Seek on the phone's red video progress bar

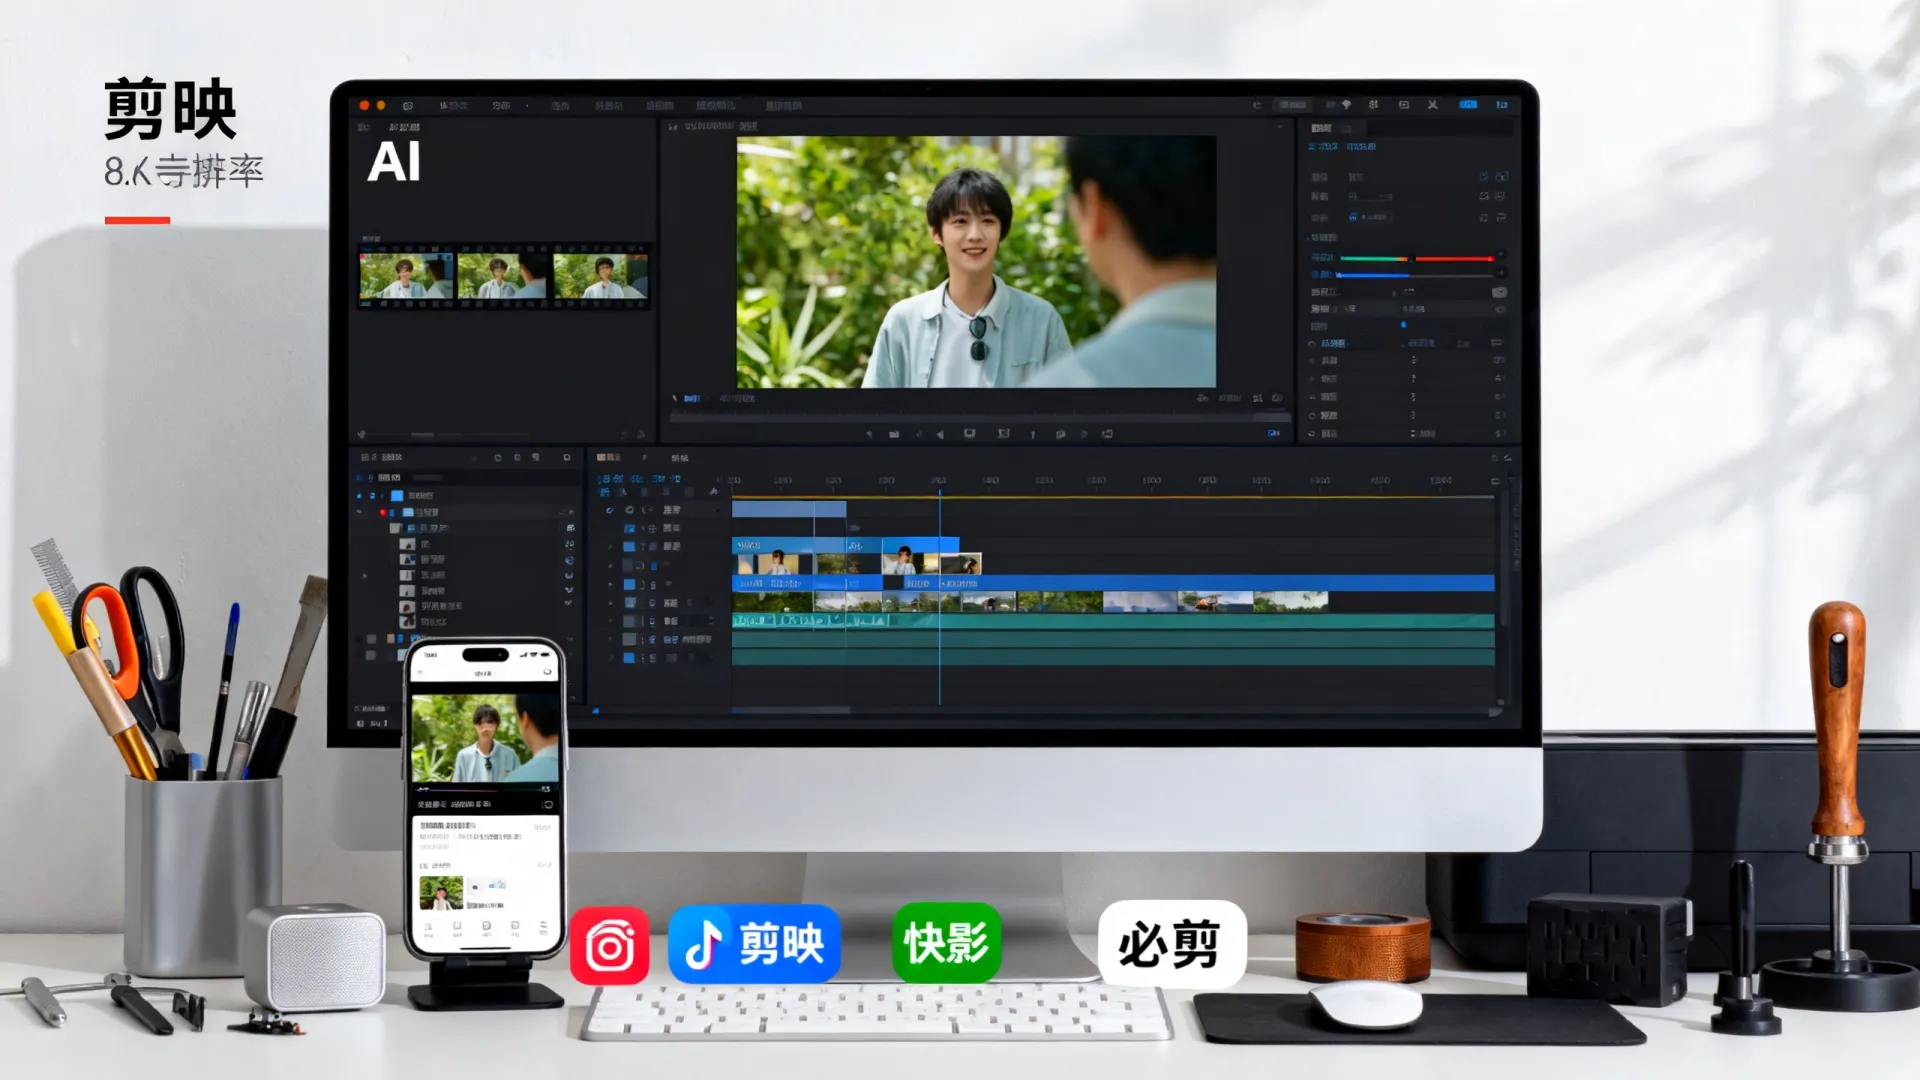click(485, 789)
